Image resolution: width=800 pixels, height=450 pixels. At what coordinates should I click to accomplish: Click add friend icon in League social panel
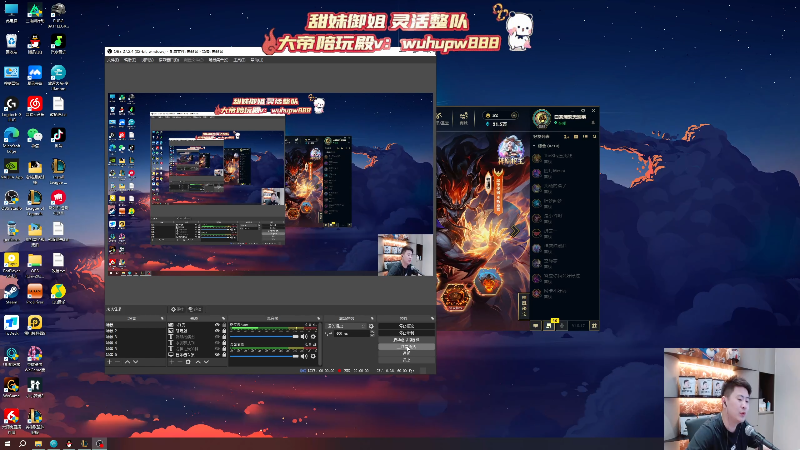(566, 137)
